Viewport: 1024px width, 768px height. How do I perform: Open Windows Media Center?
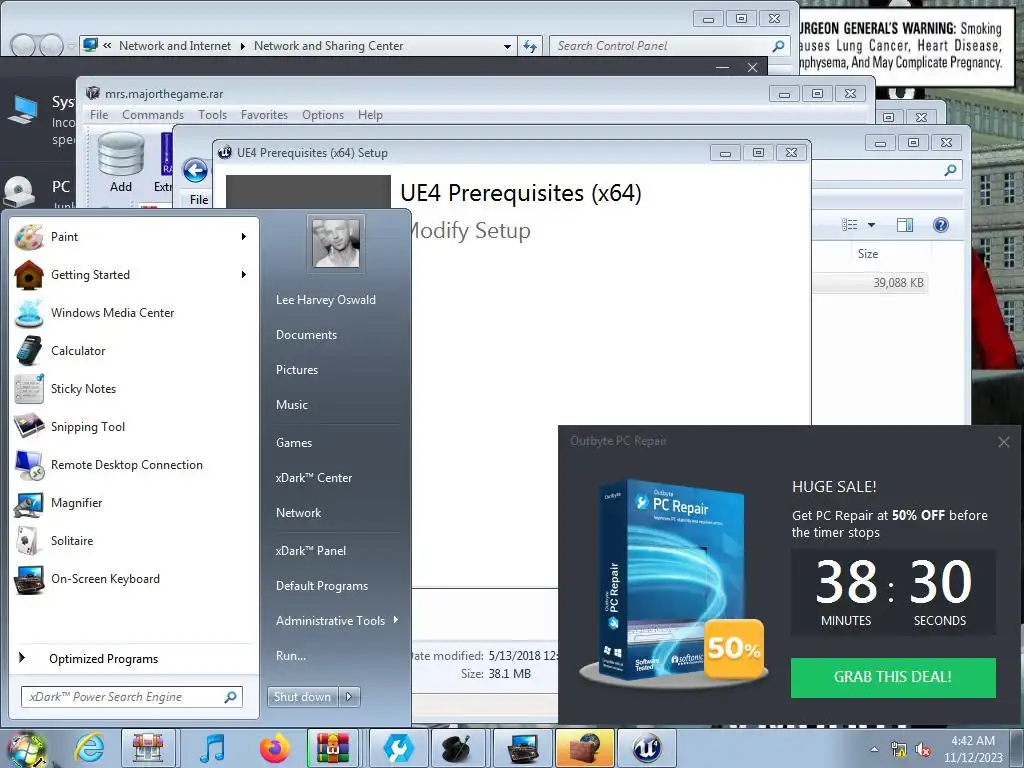[131, 313]
